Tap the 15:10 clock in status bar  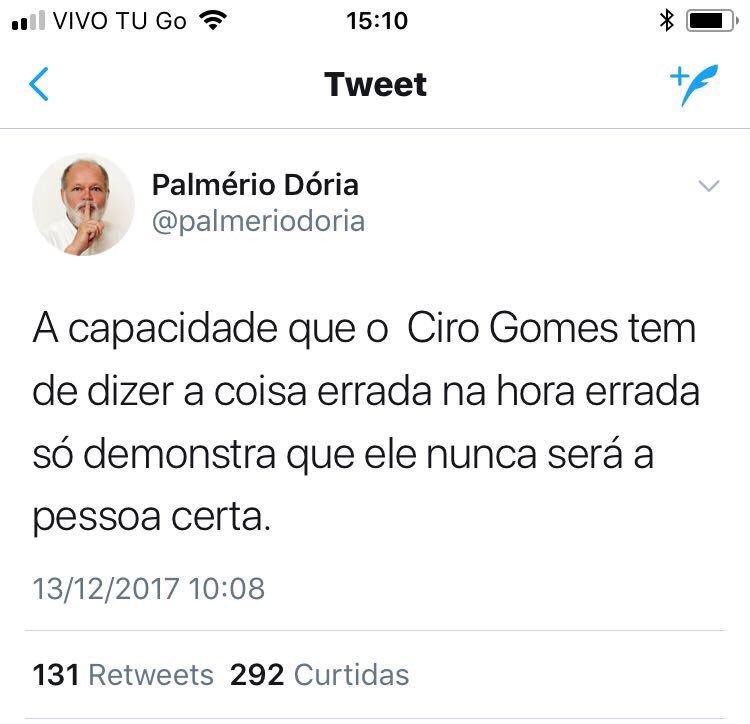pos(377,21)
